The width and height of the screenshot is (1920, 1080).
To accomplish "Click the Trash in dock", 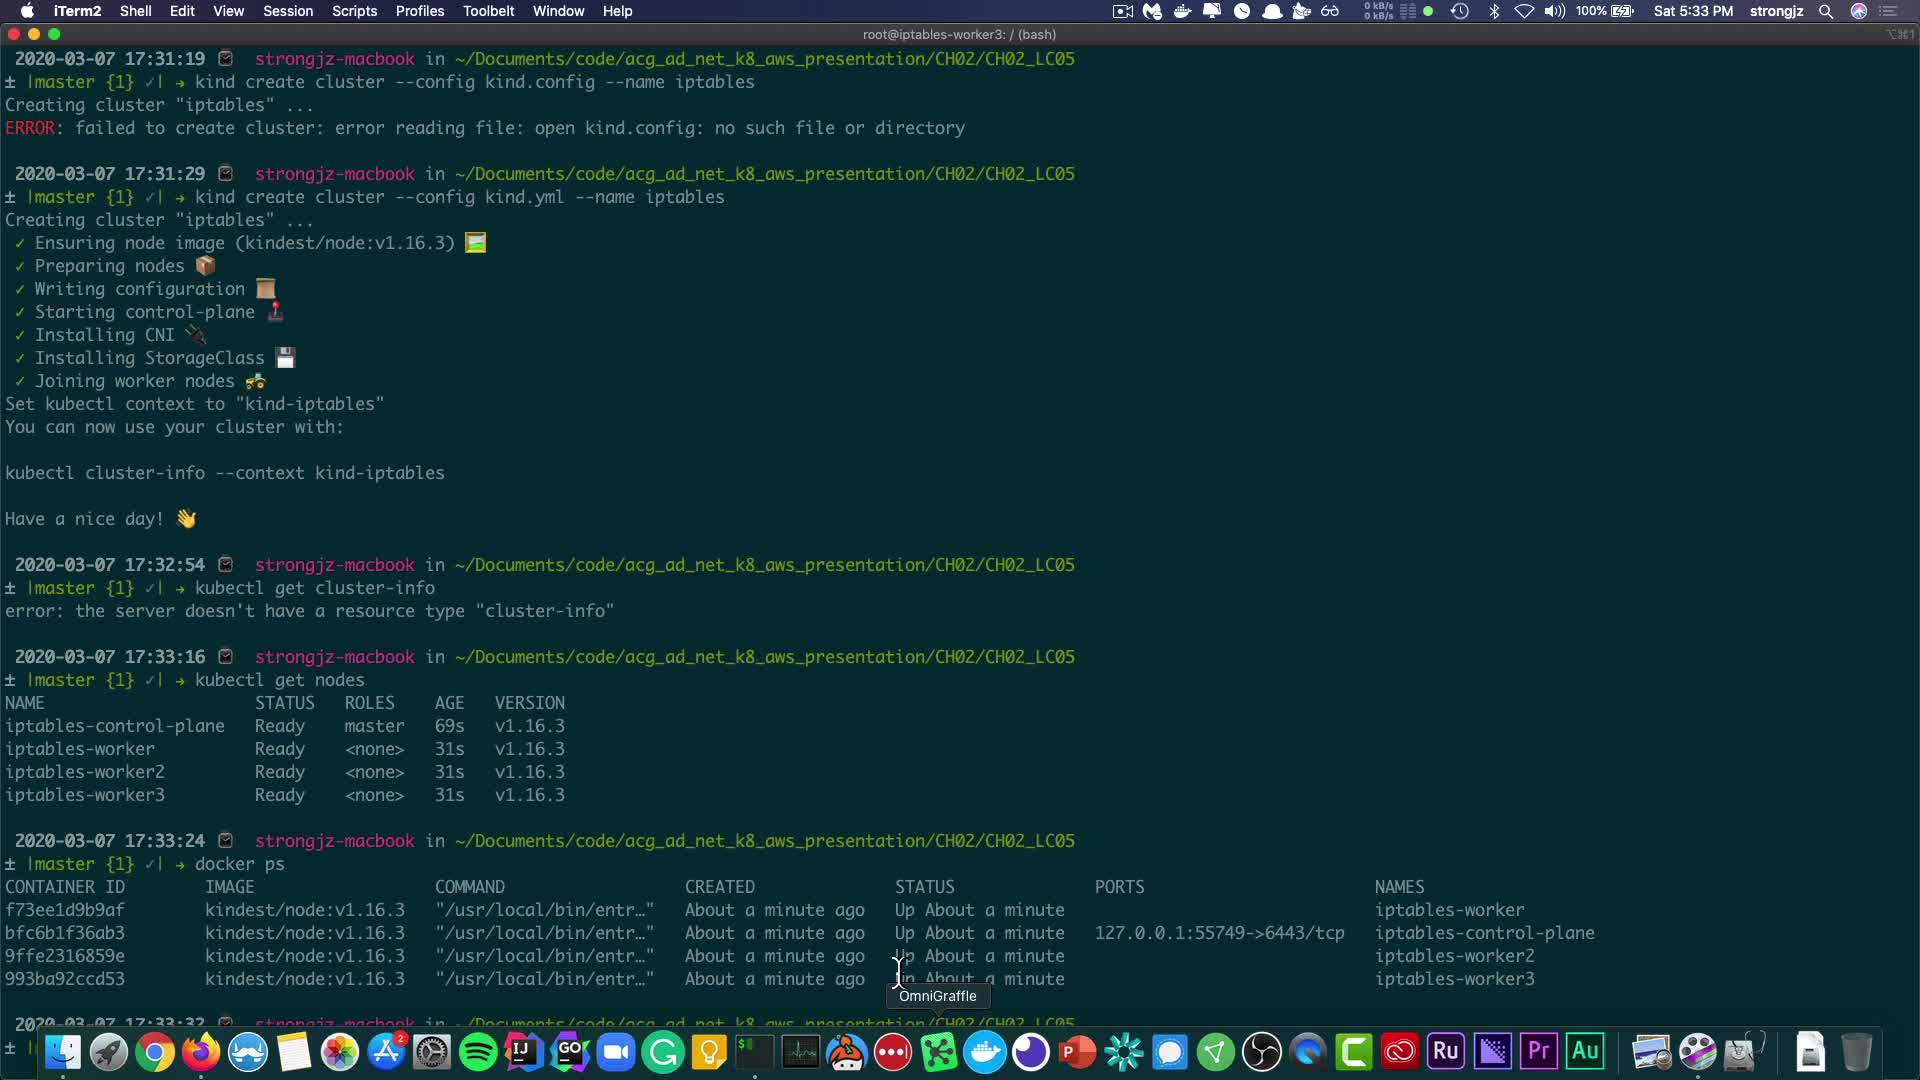I will pyautogui.click(x=1856, y=1052).
